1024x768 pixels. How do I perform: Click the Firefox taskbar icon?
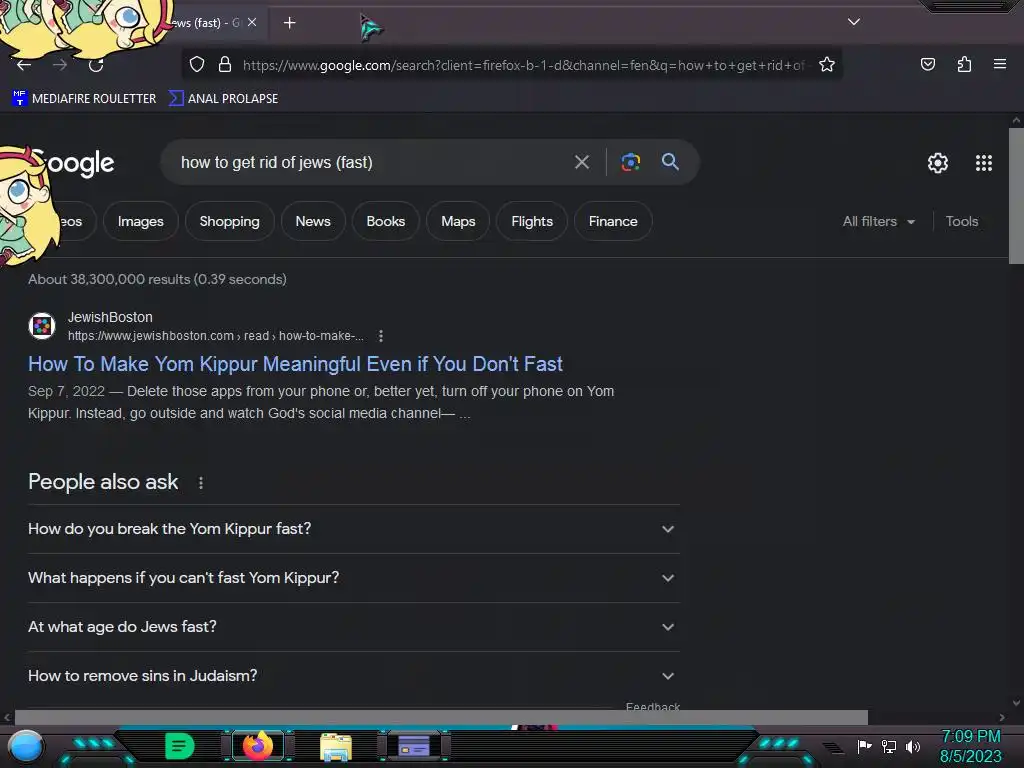pyautogui.click(x=257, y=746)
